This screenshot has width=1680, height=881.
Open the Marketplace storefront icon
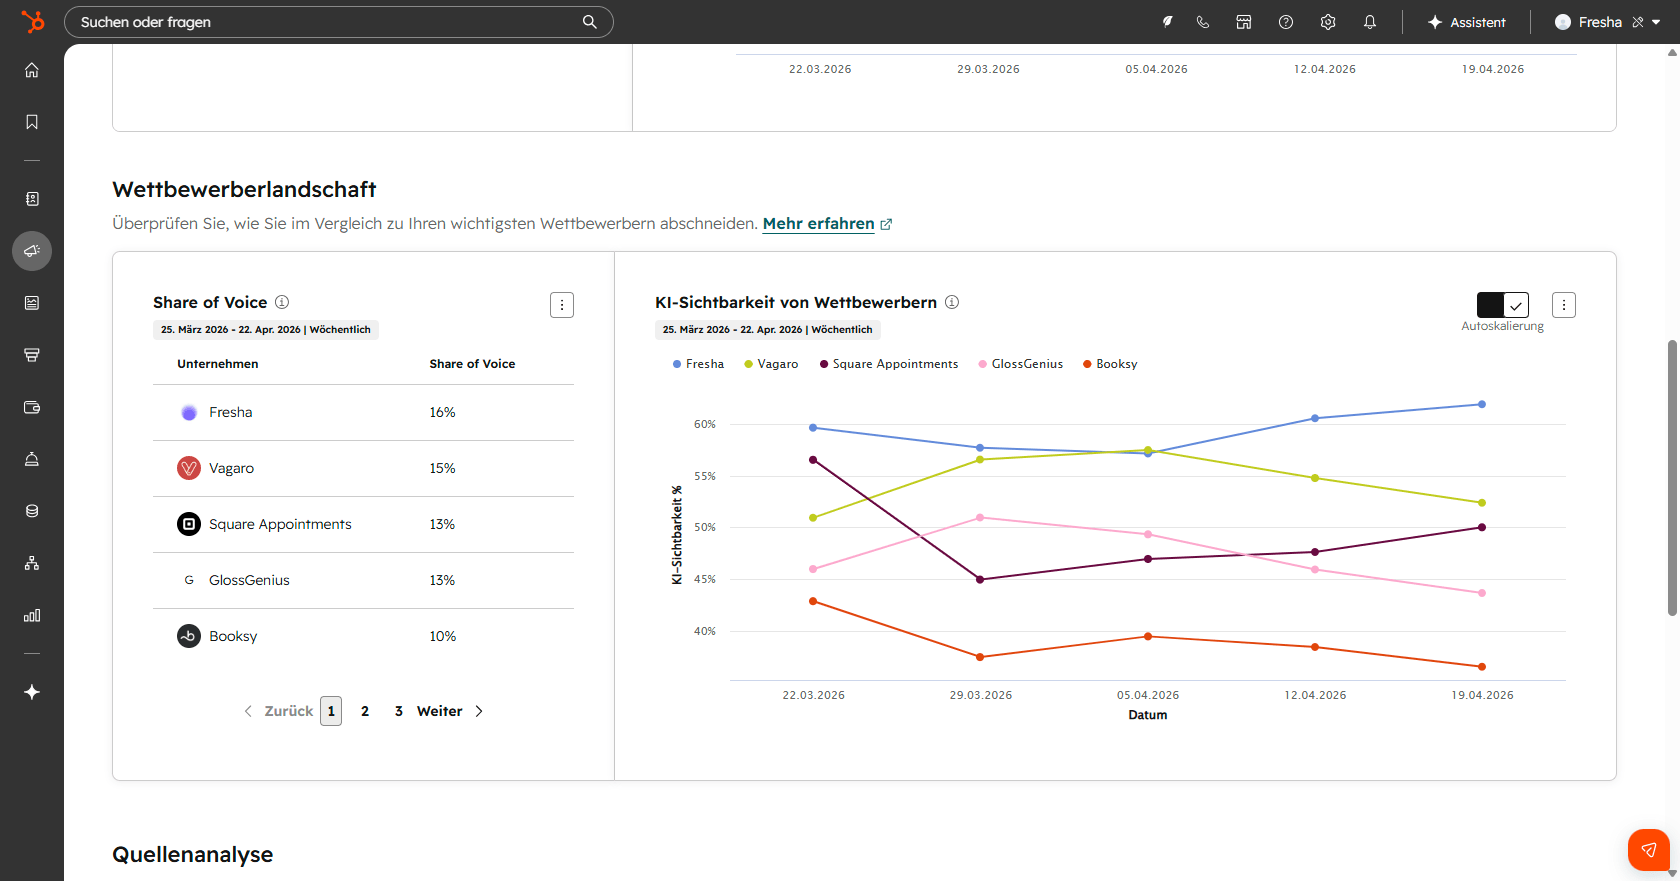[x=1244, y=22]
